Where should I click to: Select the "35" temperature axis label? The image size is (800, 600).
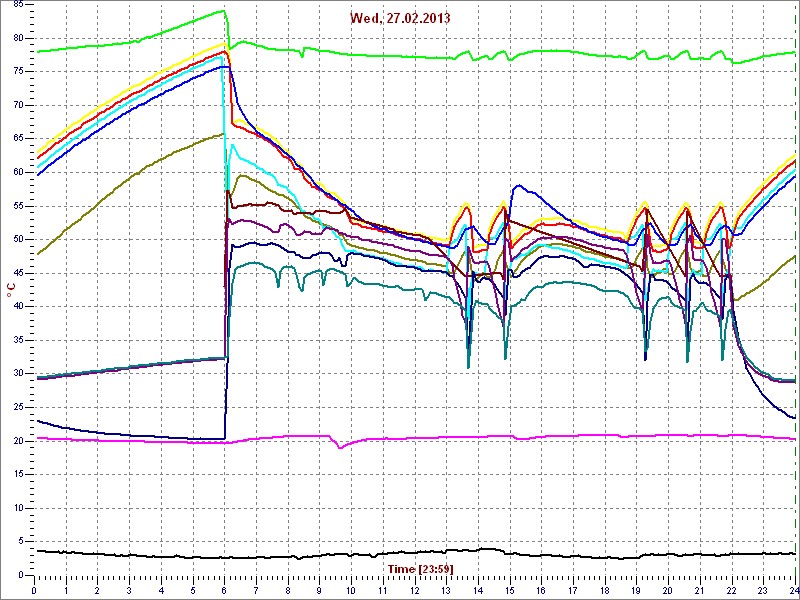[18, 340]
